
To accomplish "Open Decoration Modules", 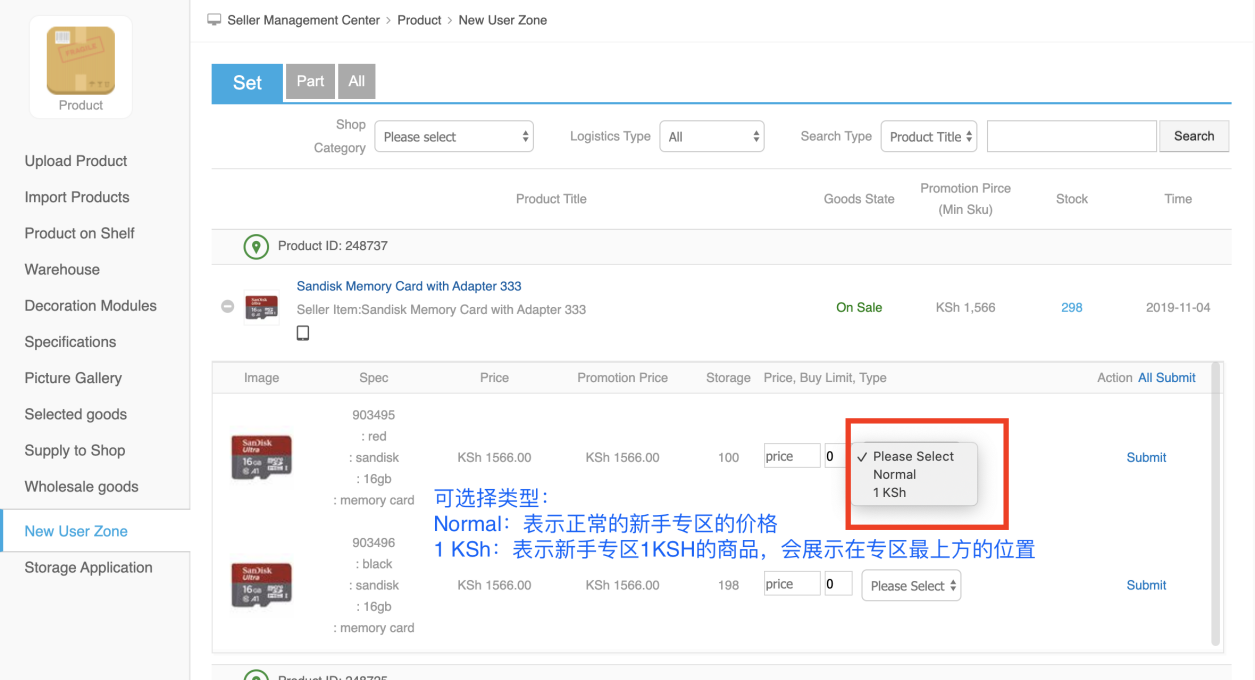I will [91, 305].
